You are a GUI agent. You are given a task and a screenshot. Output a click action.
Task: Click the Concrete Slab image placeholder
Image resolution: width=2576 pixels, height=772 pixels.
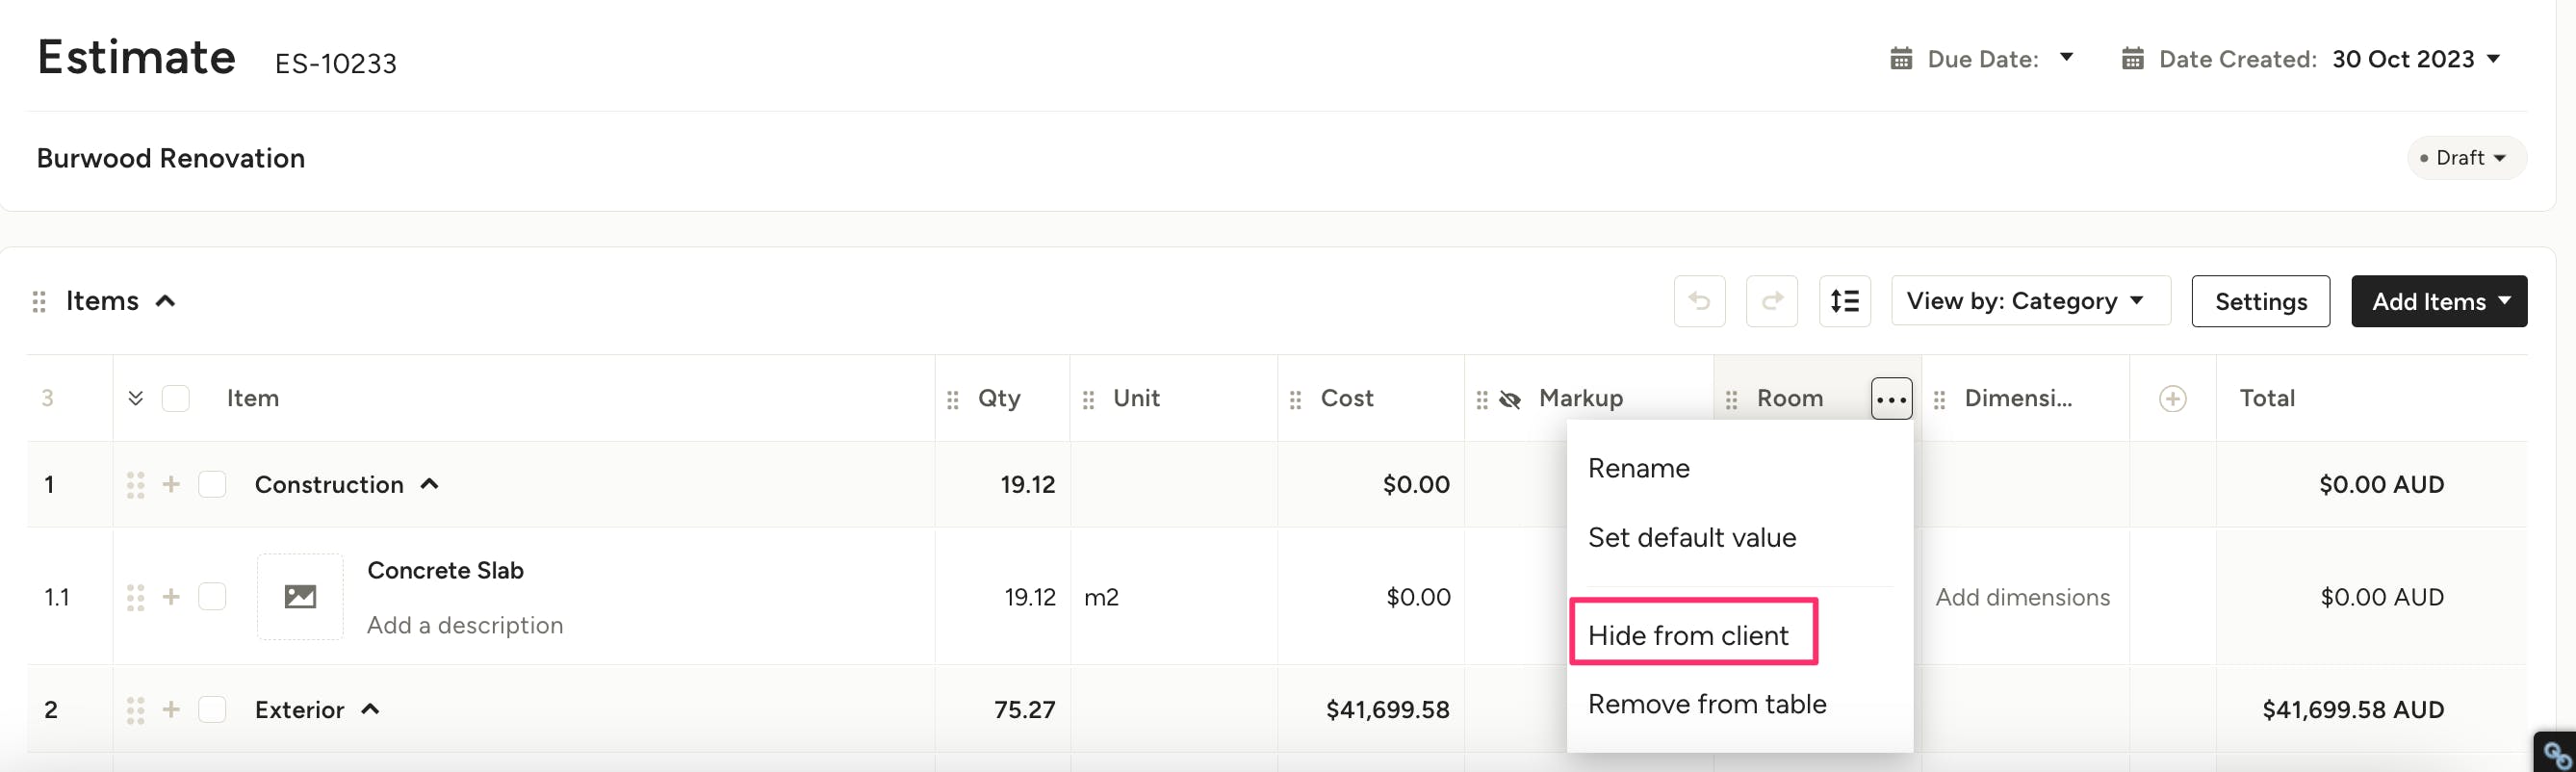(300, 597)
